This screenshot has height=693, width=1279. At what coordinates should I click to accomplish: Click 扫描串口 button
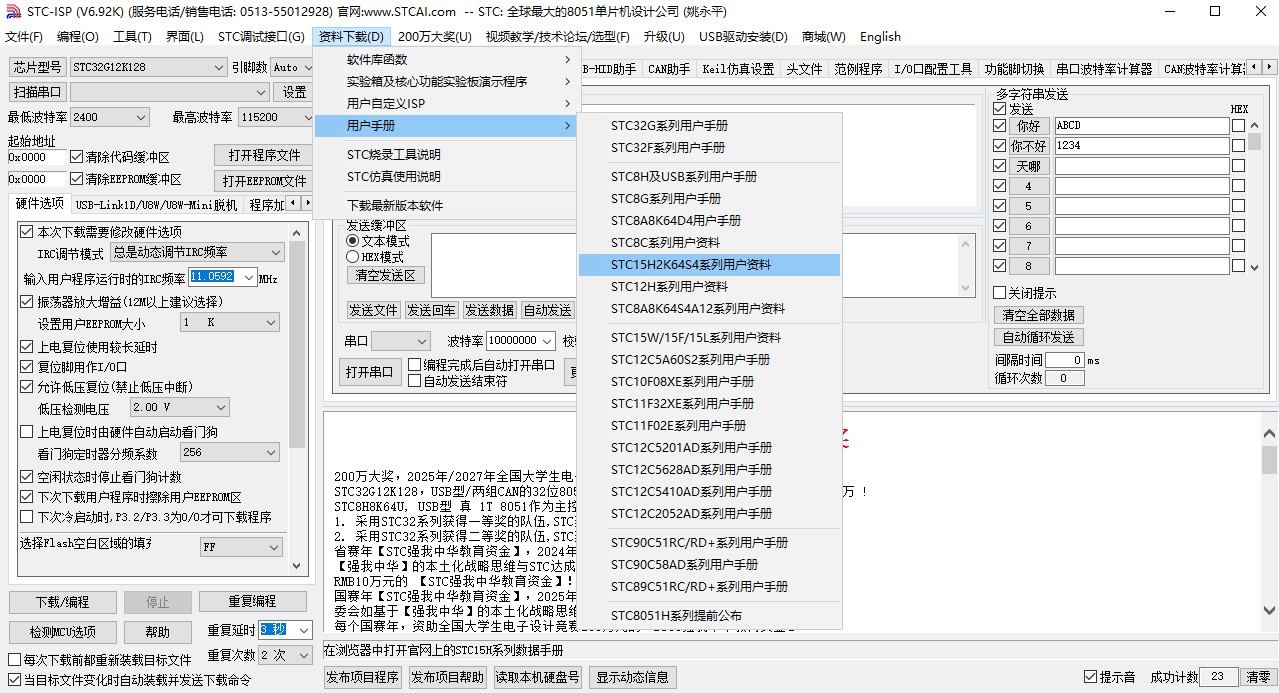pyautogui.click(x=38, y=92)
